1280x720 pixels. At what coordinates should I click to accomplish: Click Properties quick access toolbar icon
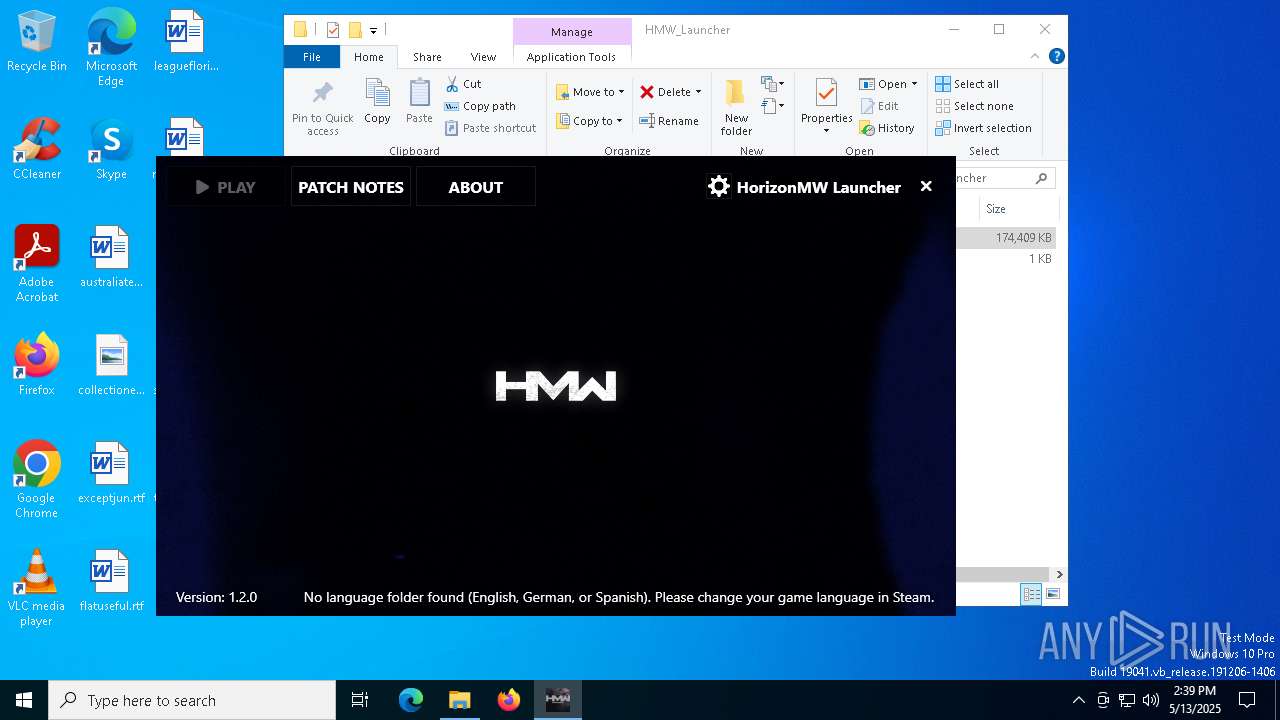pyautogui.click(x=333, y=30)
